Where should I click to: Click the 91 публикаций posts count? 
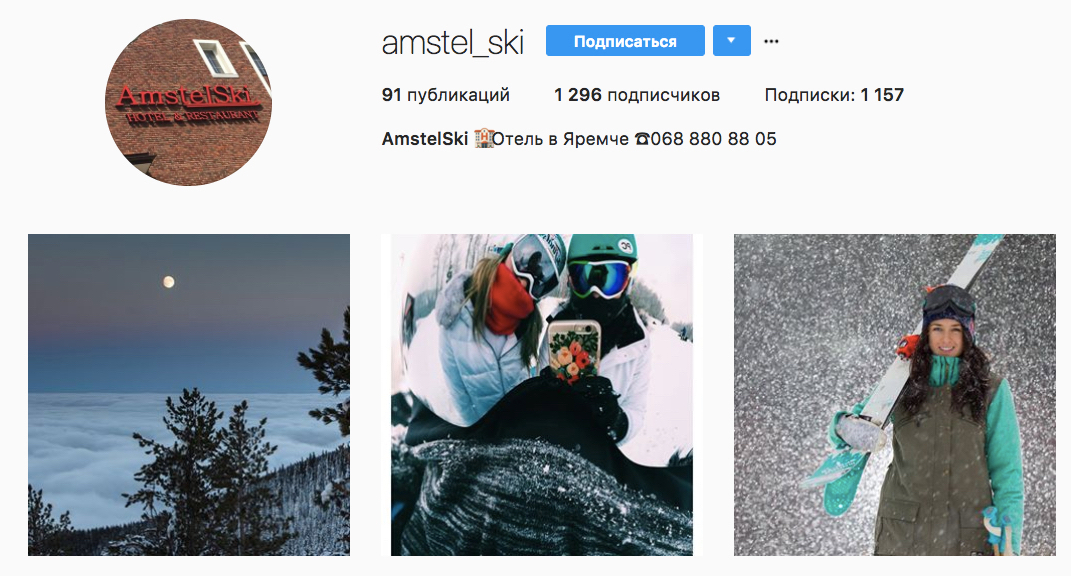tap(445, 95)
